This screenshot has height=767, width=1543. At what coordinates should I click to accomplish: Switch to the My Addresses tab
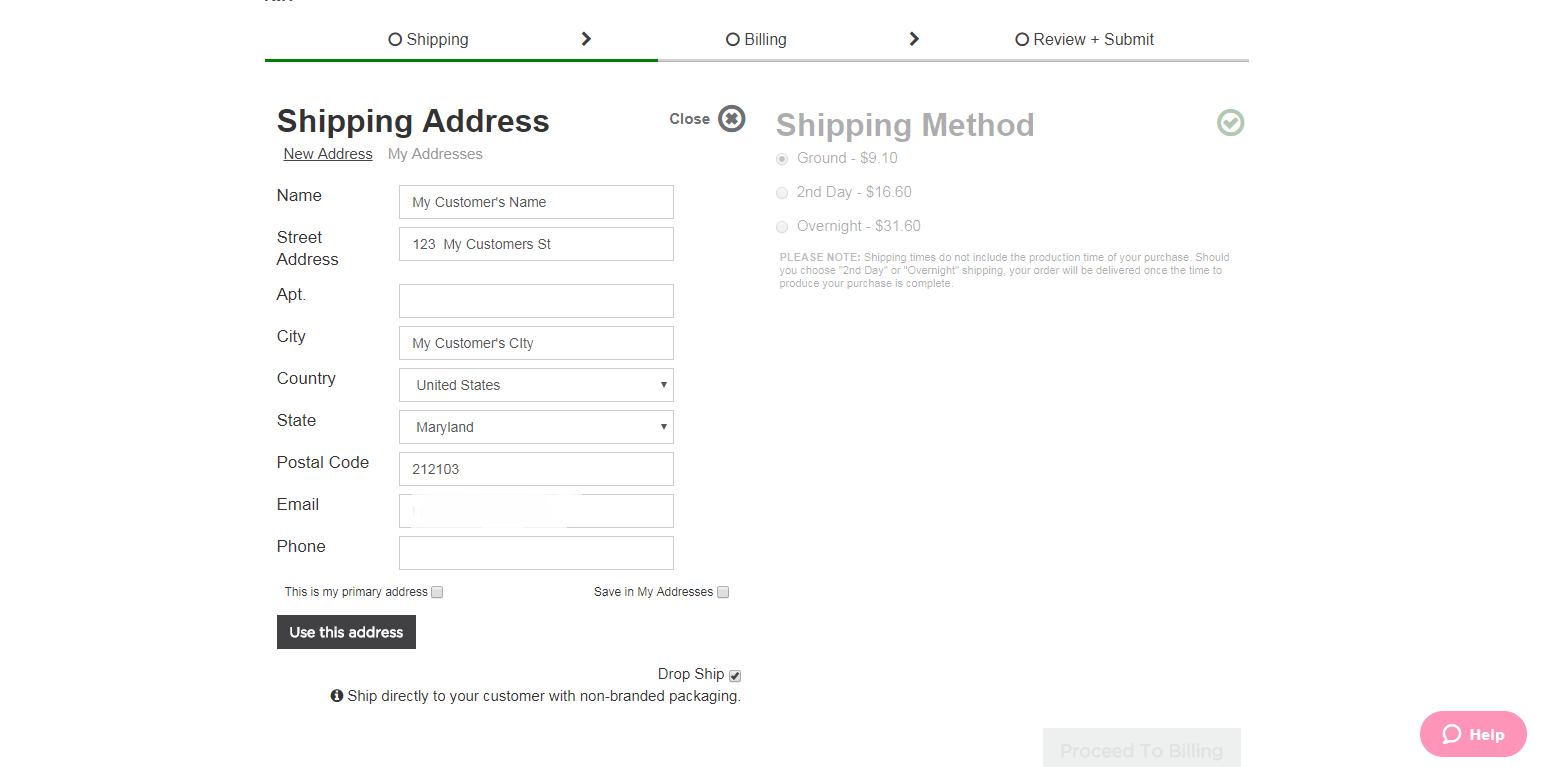(x=435, y=154)
